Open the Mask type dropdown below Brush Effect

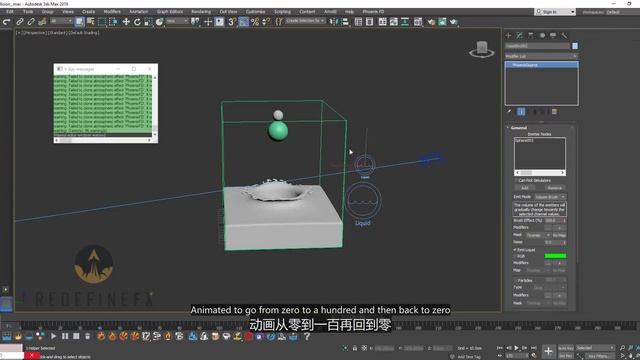click(x=538, y=235)
